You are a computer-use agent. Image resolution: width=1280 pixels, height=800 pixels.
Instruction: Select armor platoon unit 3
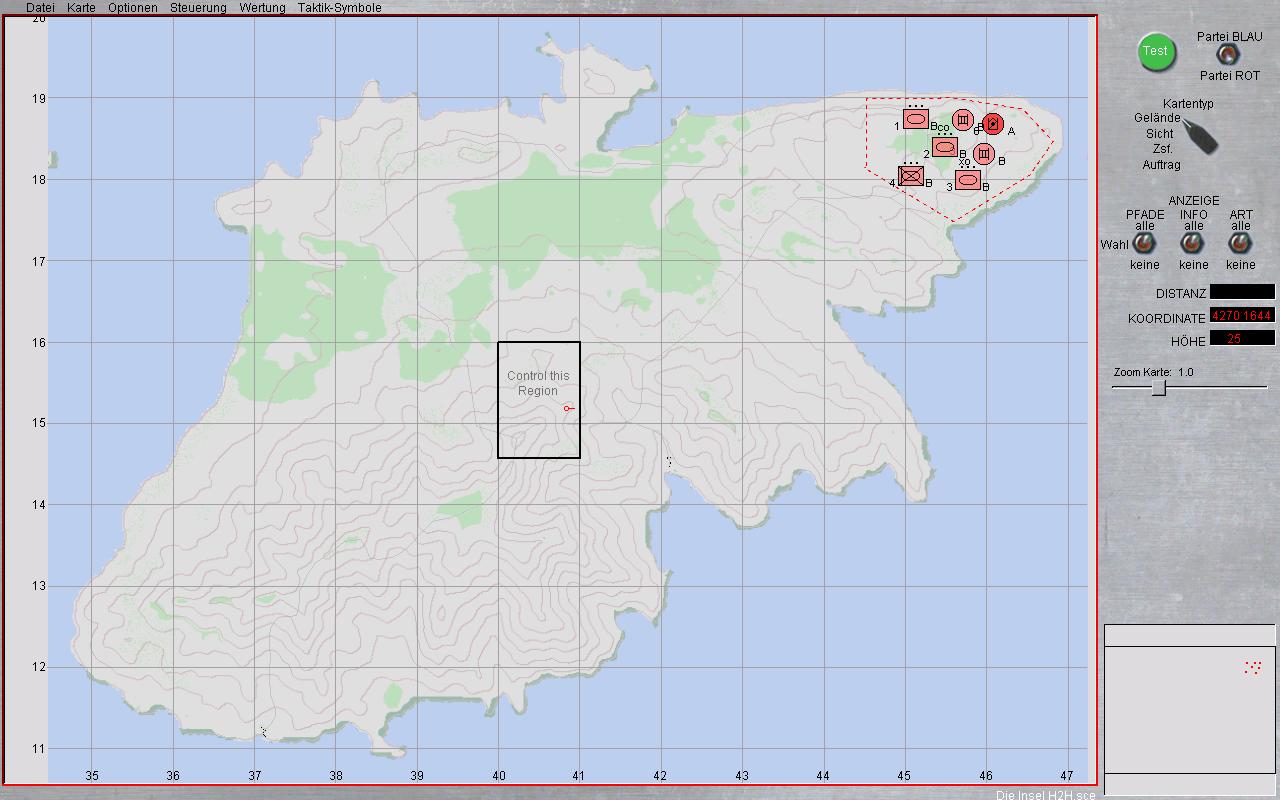click(x=967, y=180)
